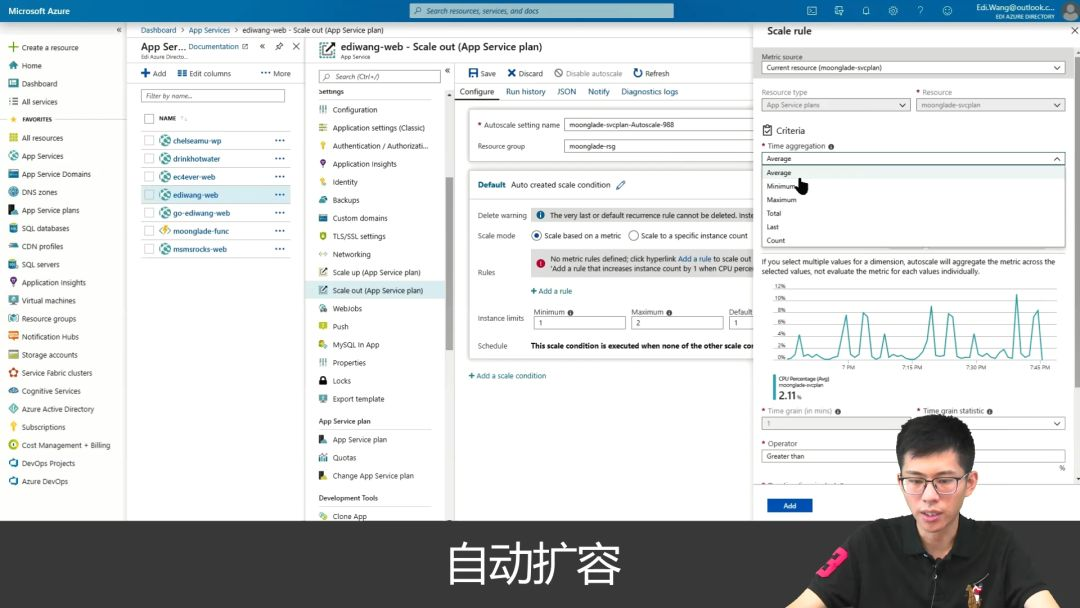Open the notifications bell icon
The width and height of the screenshot is (1080, 608).
click(866, 11)
